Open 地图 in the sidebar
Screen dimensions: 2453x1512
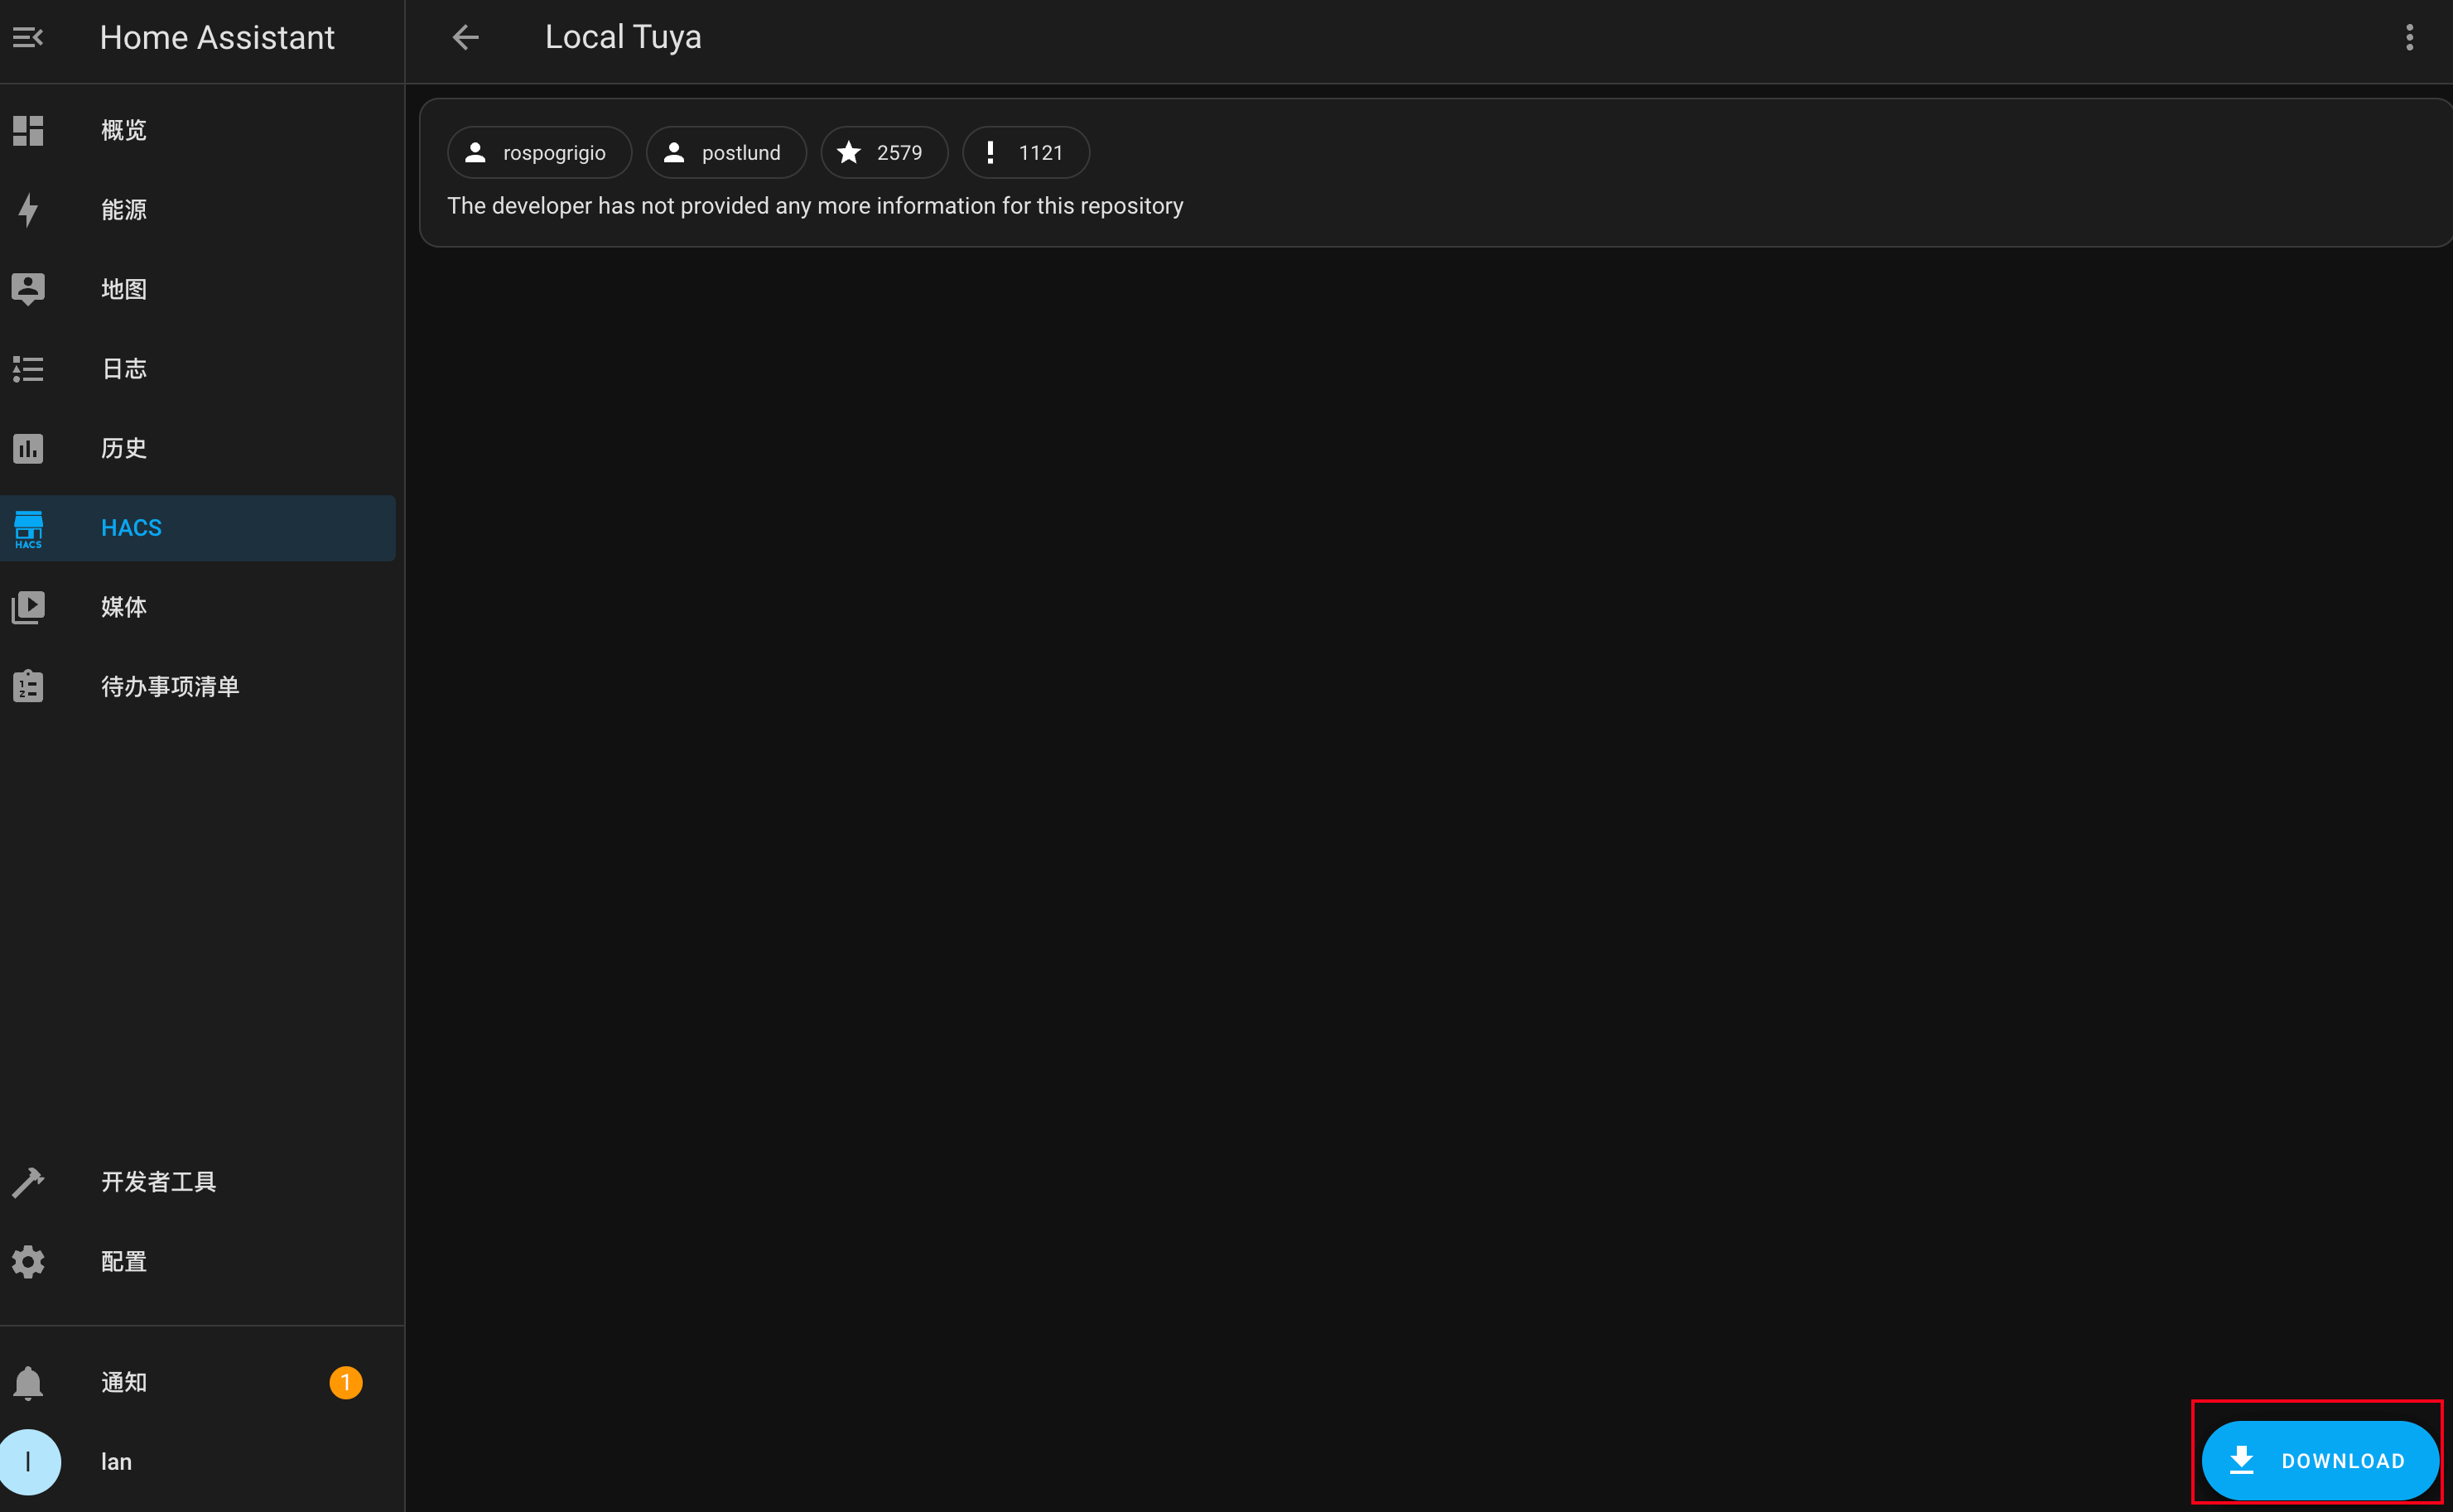tap(198, 289)
